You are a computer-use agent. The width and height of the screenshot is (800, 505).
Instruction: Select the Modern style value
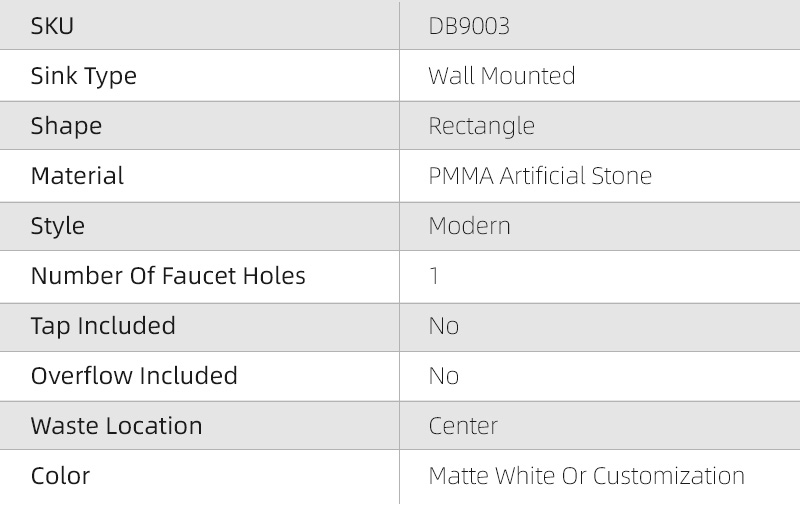click(x=469, y=226)
